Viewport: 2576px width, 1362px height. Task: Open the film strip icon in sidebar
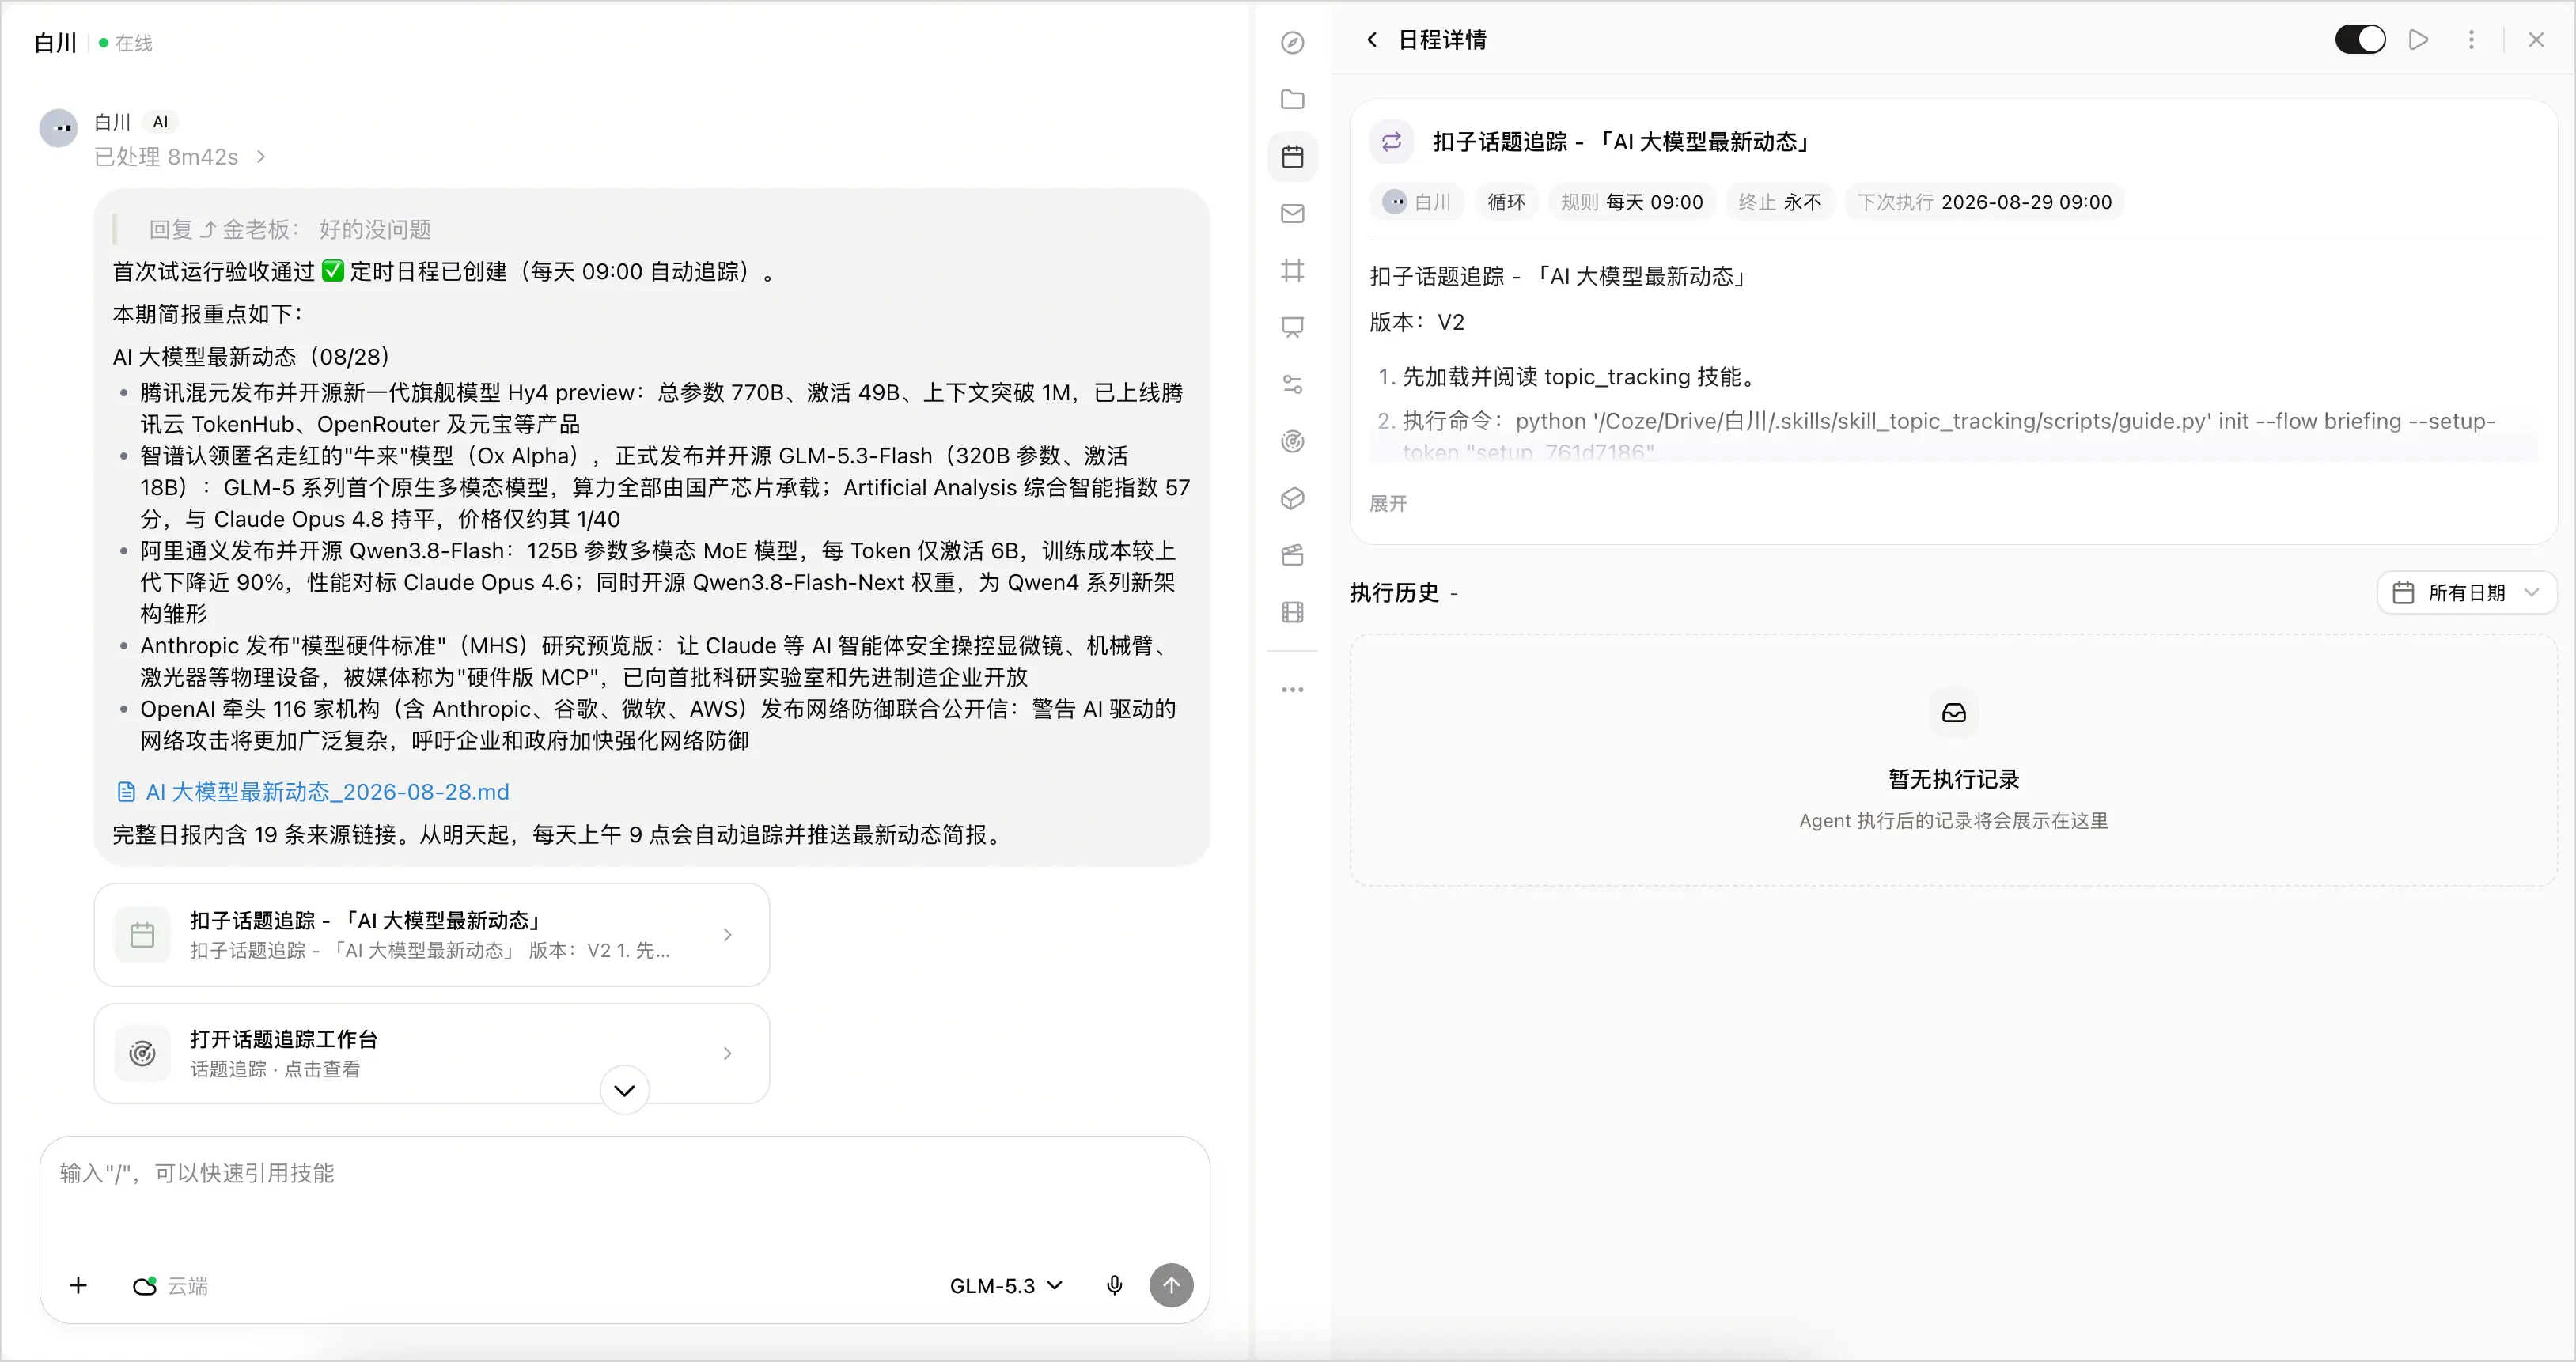(1292, 612)
